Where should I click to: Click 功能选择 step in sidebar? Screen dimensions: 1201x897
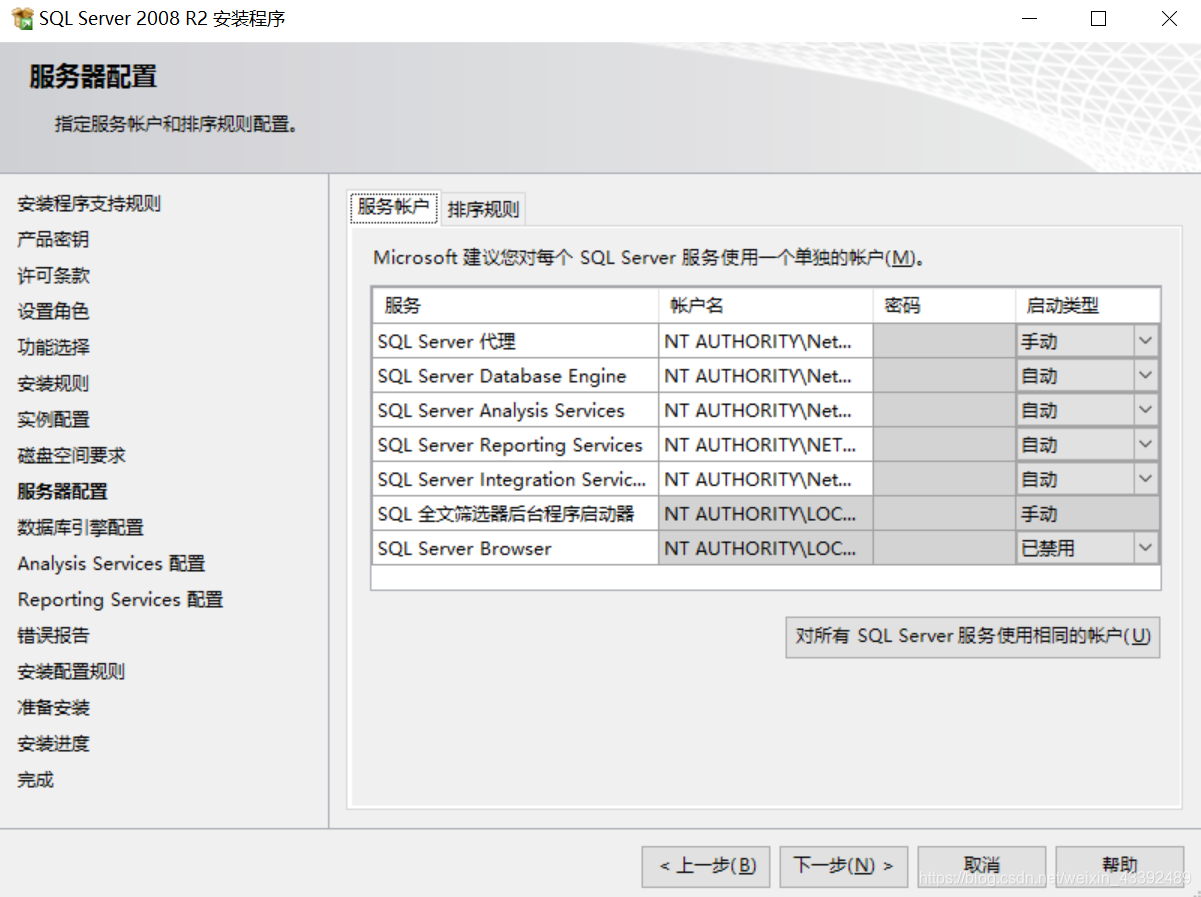(53, 348)
